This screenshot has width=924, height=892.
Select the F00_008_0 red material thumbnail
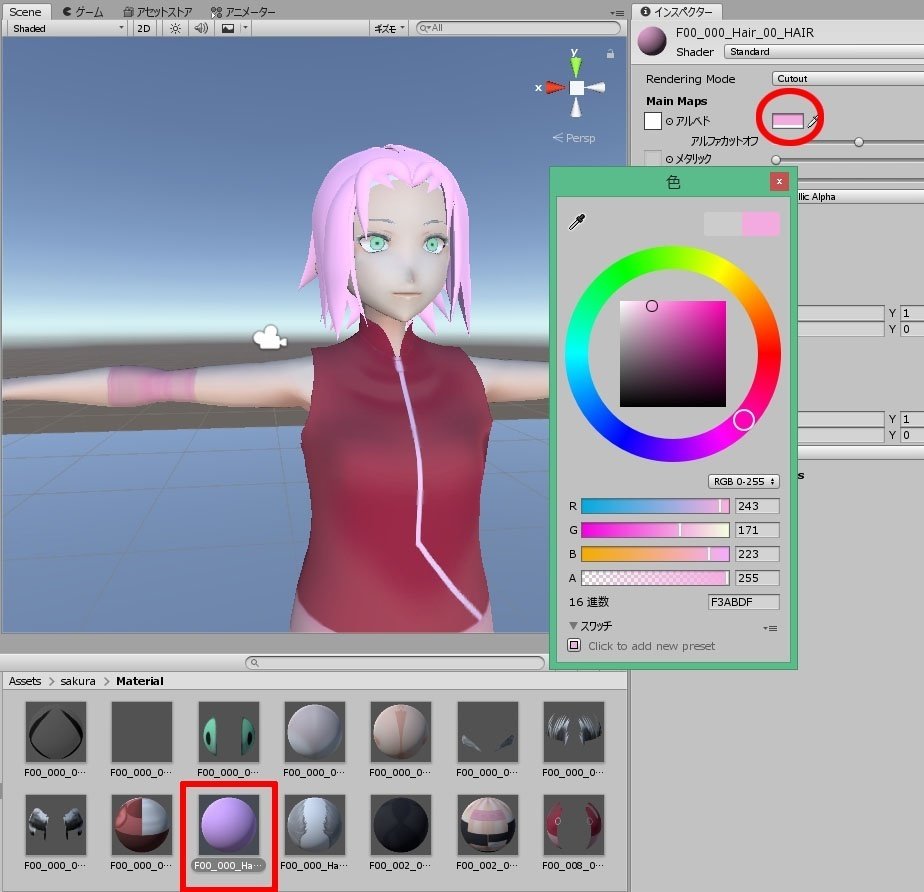pos(573,825)
